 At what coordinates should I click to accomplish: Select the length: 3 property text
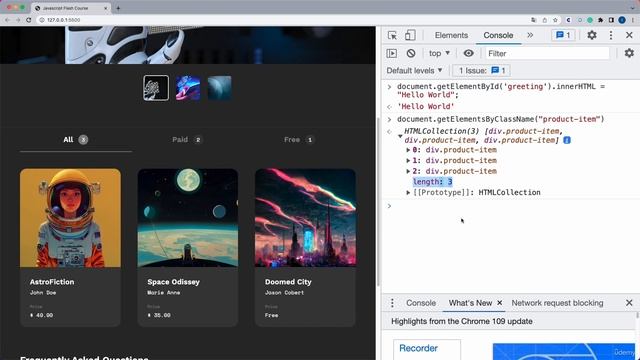(x=432, y=182)
